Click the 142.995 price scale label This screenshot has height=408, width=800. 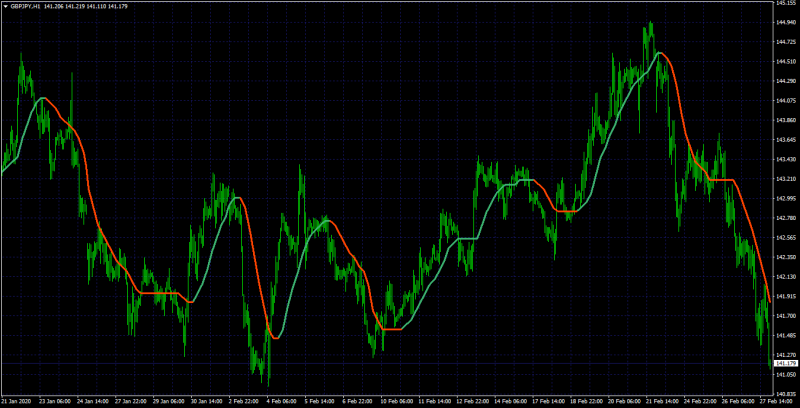[x=786, y=198]
